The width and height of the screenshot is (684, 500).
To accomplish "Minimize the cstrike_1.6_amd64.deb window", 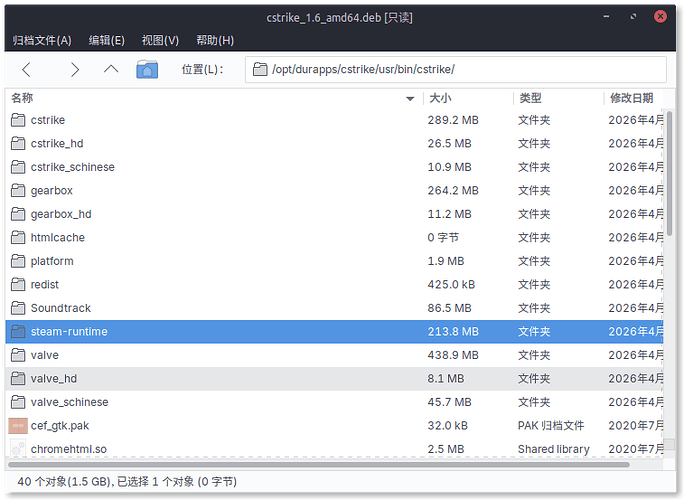I will tap(606, 17).
